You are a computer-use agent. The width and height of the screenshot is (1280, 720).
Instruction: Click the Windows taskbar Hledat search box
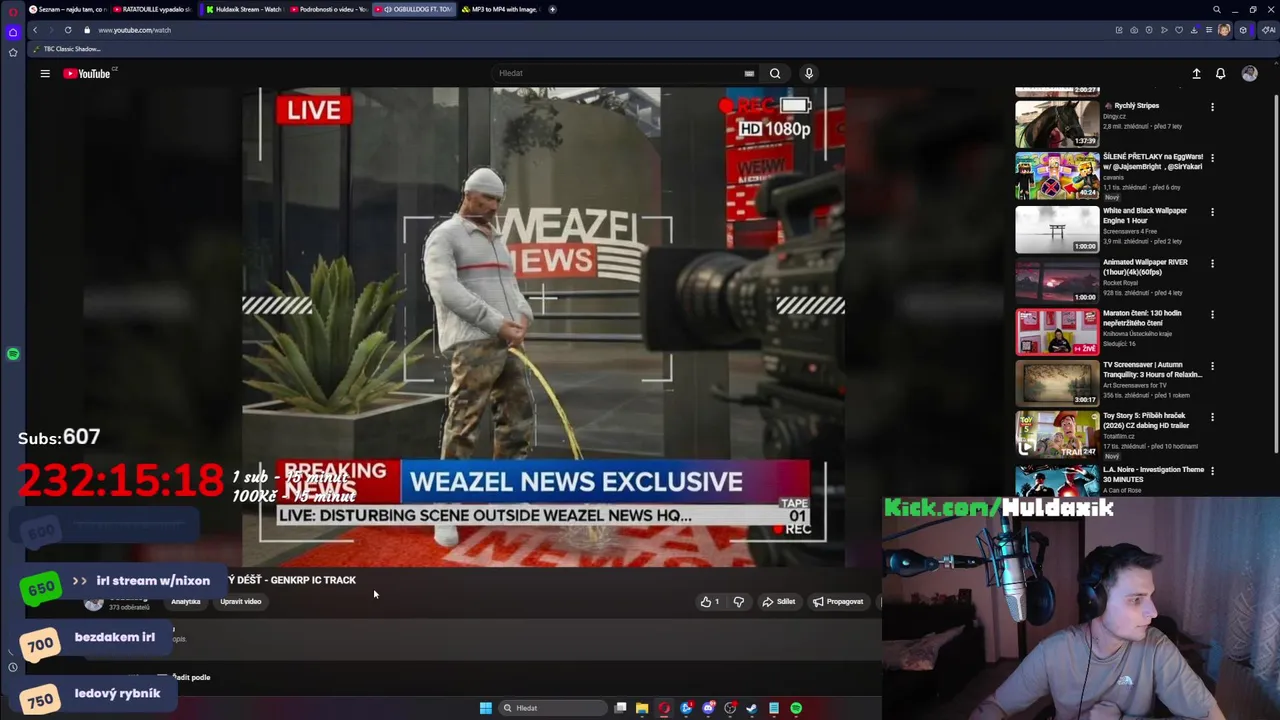pyautogui.click(x=552, y=708)
